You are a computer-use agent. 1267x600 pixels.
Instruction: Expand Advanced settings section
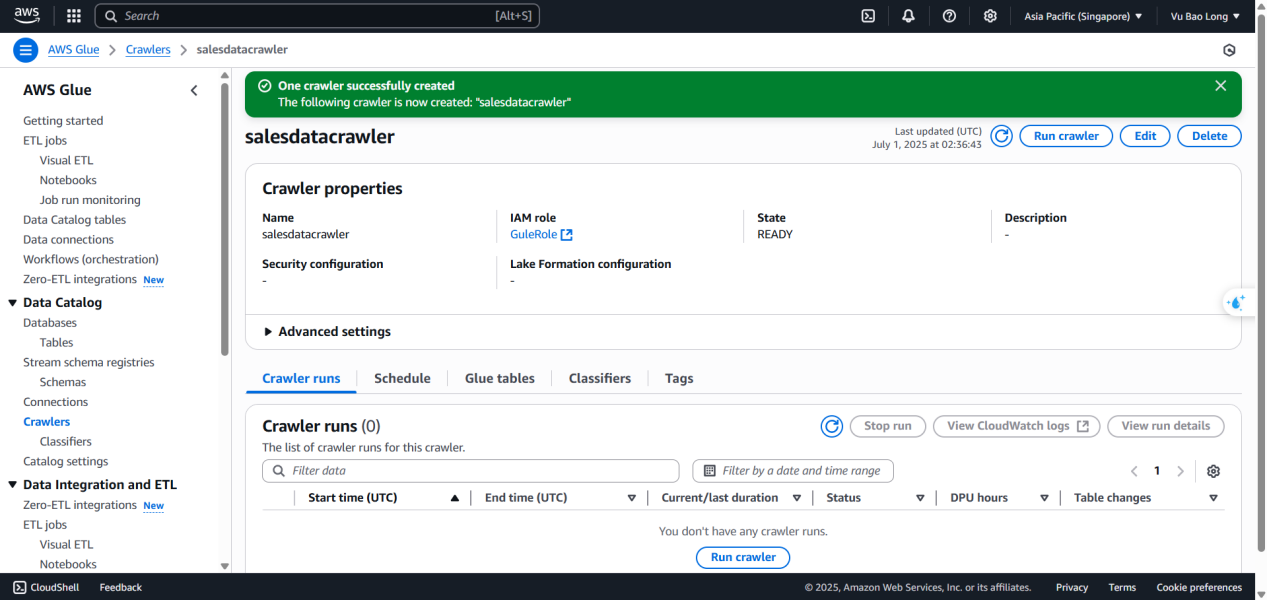327,332
